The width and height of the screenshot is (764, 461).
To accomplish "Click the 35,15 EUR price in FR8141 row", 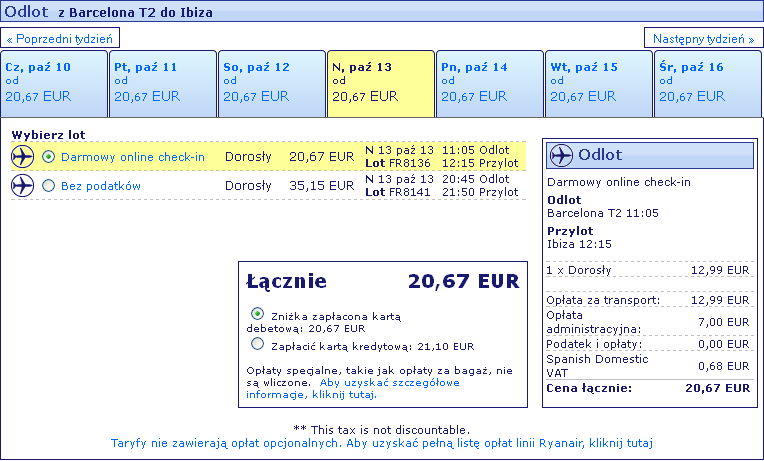I will [322, 186].
